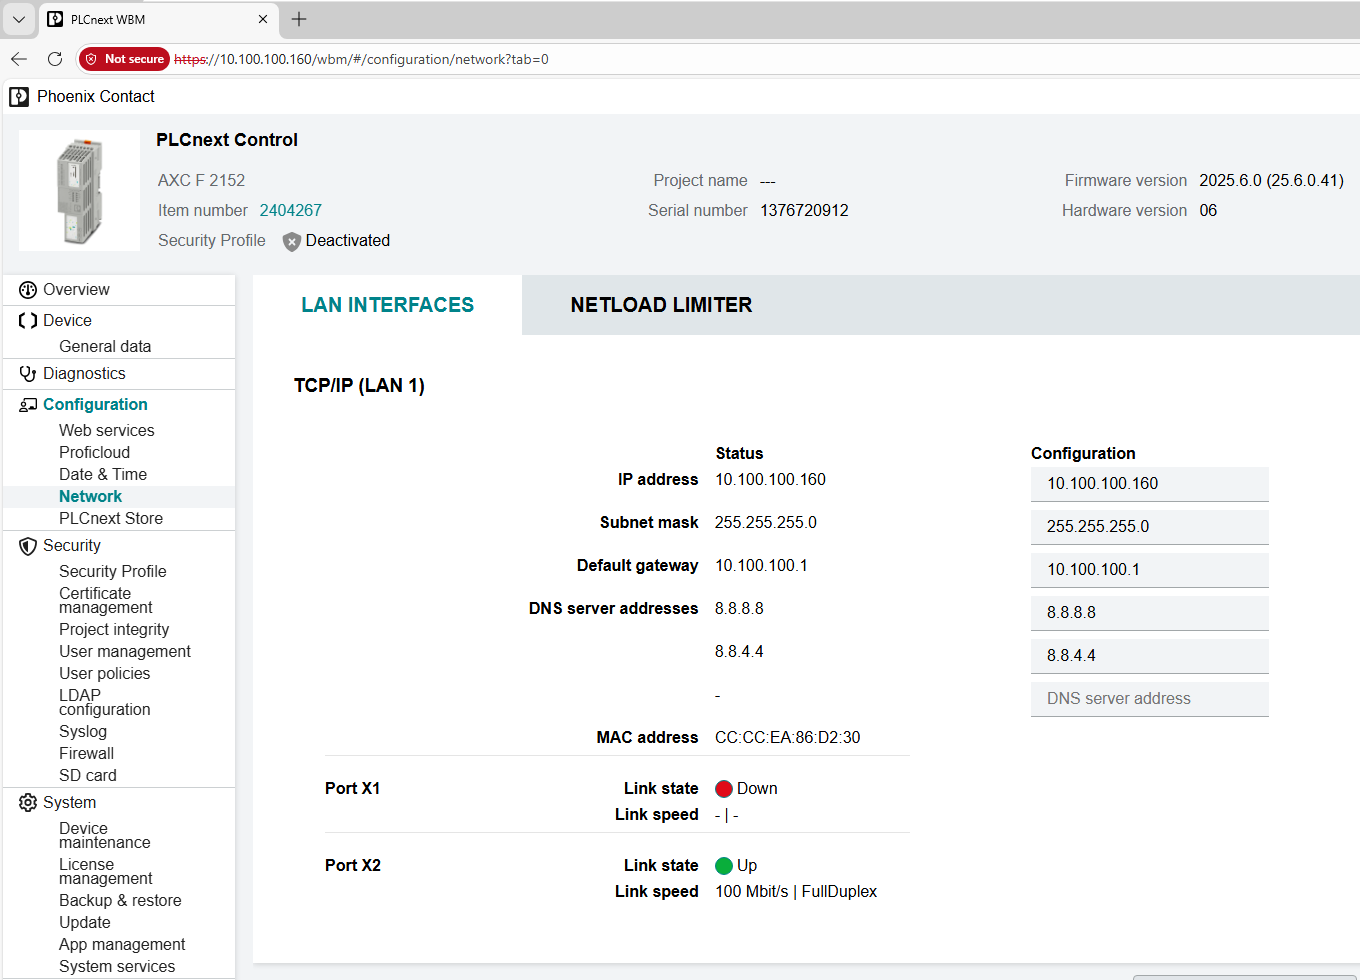
Task: Open the System menu section
Action: 69,803
